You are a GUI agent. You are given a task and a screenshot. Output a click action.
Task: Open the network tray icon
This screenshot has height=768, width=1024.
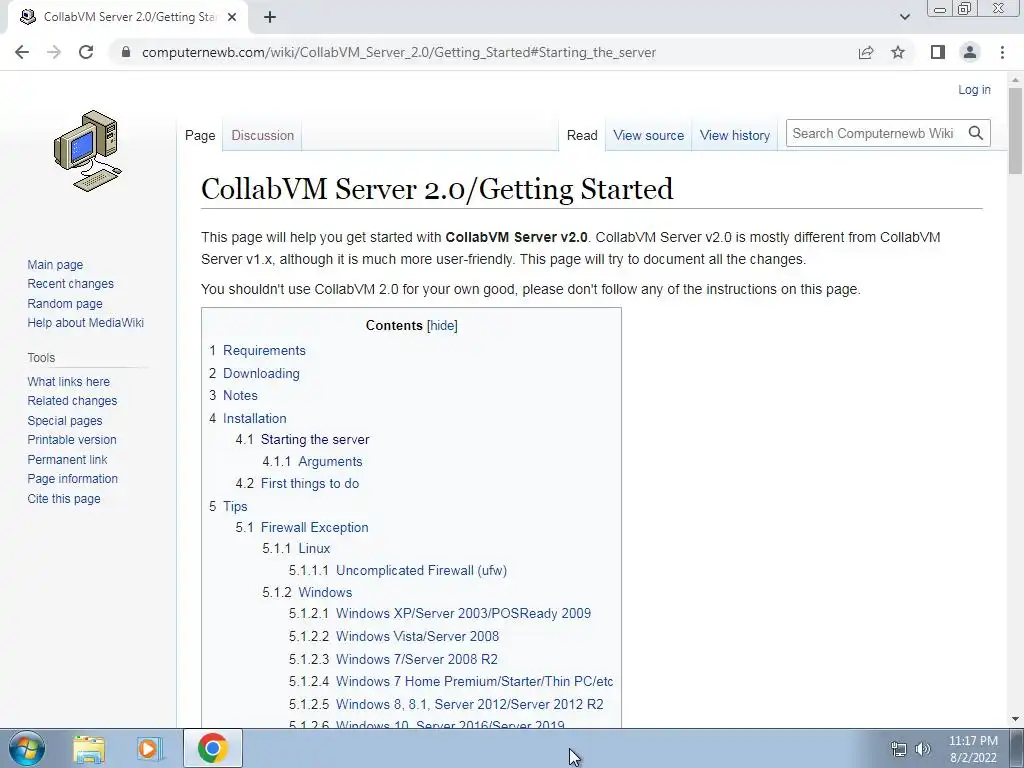(x=899, y=749)
